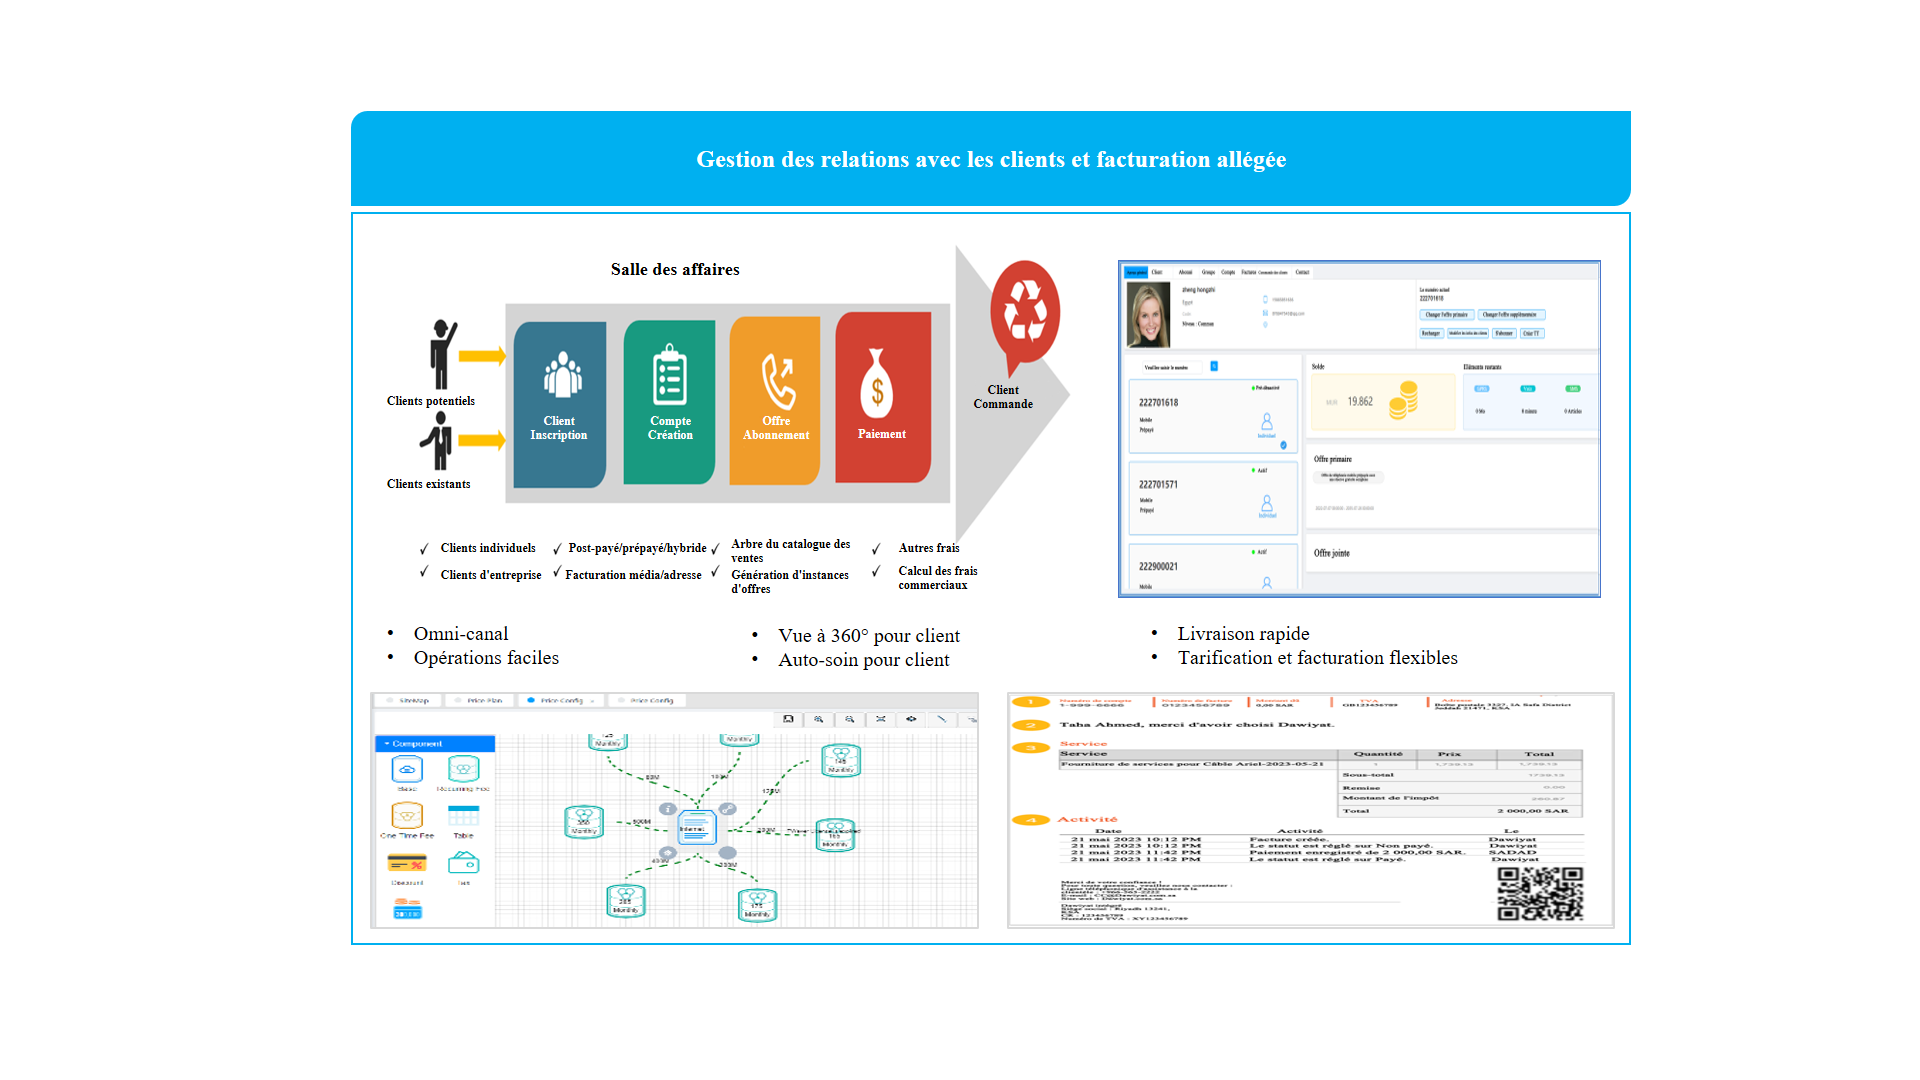The height and width of the screenshot is (1080, 1920).
Task: Click the Paiement money bag icon
Action: coord(877,383)
